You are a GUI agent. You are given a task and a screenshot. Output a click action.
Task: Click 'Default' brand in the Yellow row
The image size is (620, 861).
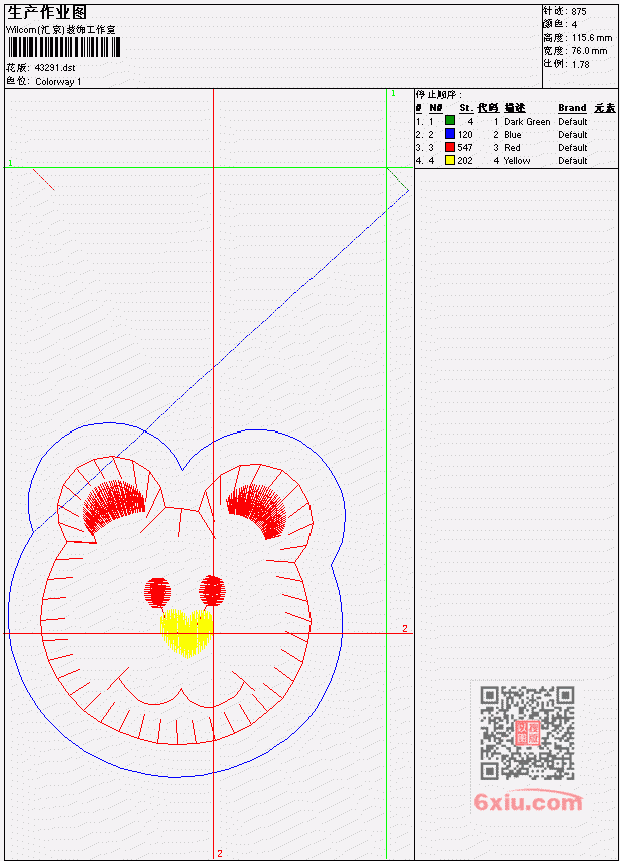pyautogui.click(x=573, y=161)
